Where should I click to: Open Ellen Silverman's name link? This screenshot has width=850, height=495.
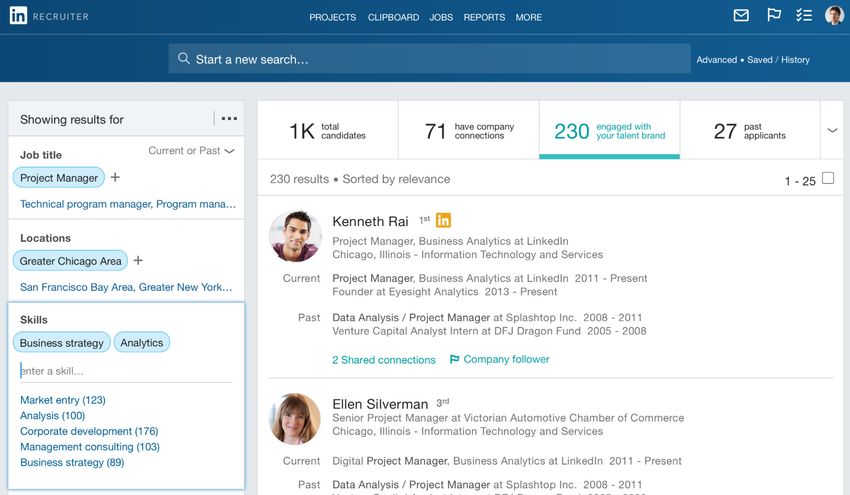tap(380, 404)
